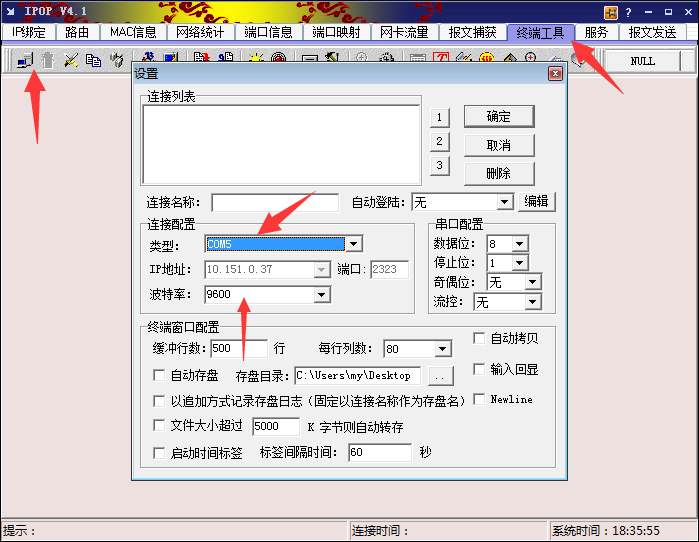
Task: Click the red letter T toolbar icon
Action: pyautogui.click(x=440, y=61)
